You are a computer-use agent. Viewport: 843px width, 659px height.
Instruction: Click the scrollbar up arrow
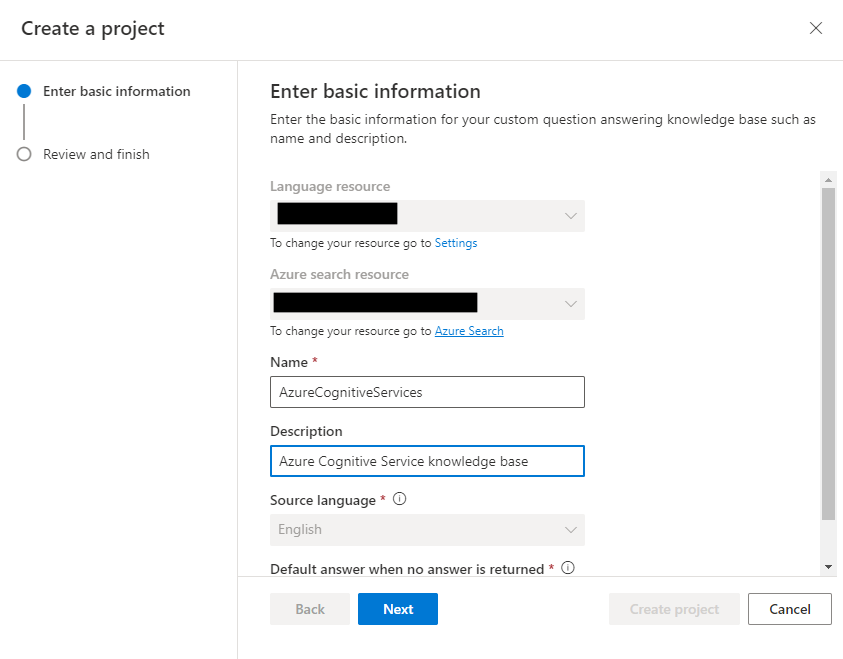[x=828, y=180]
